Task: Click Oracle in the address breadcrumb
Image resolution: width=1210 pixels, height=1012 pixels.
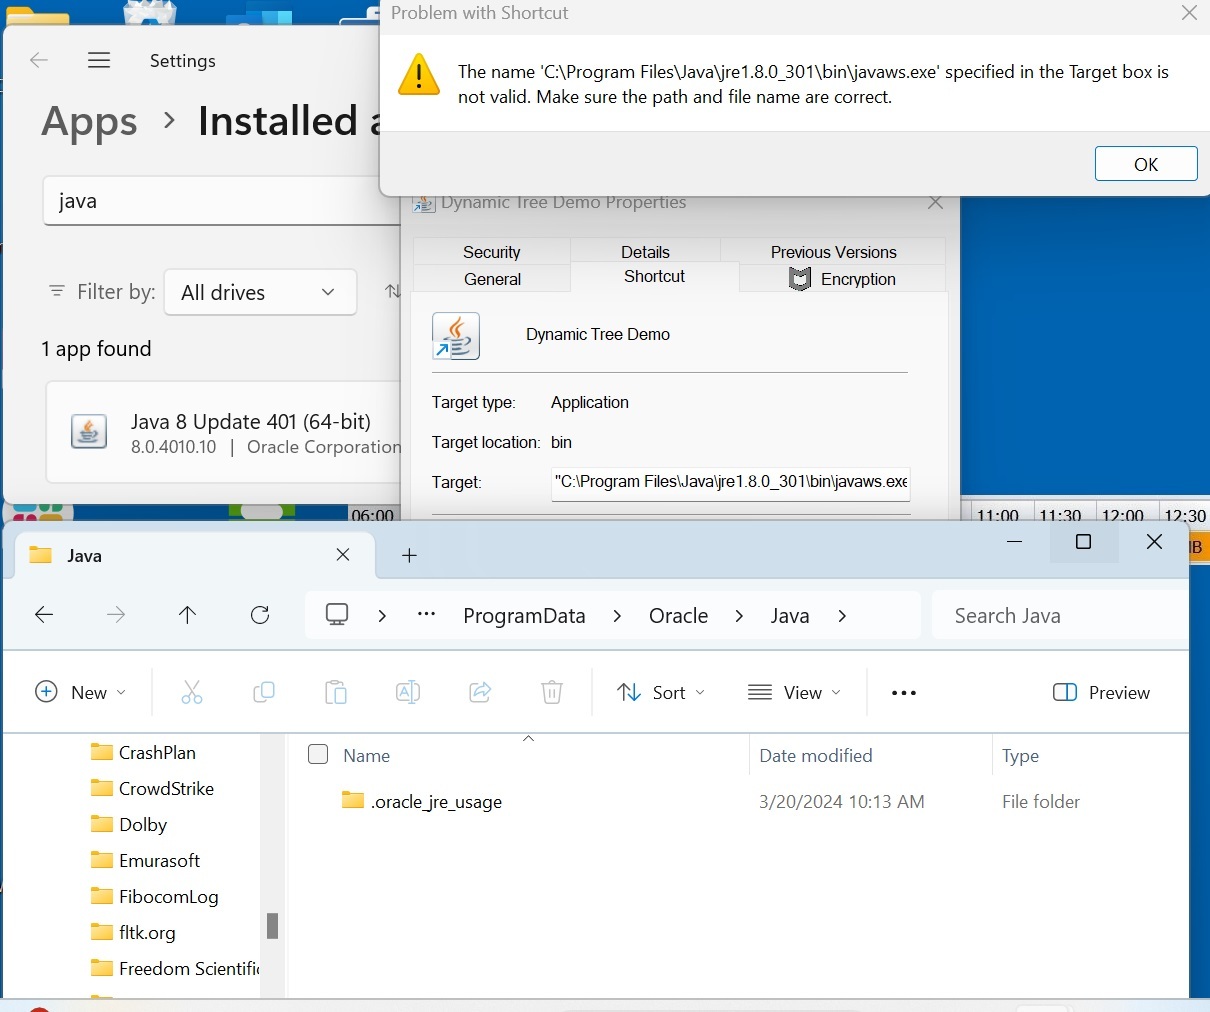Action: tap(678, 616)
